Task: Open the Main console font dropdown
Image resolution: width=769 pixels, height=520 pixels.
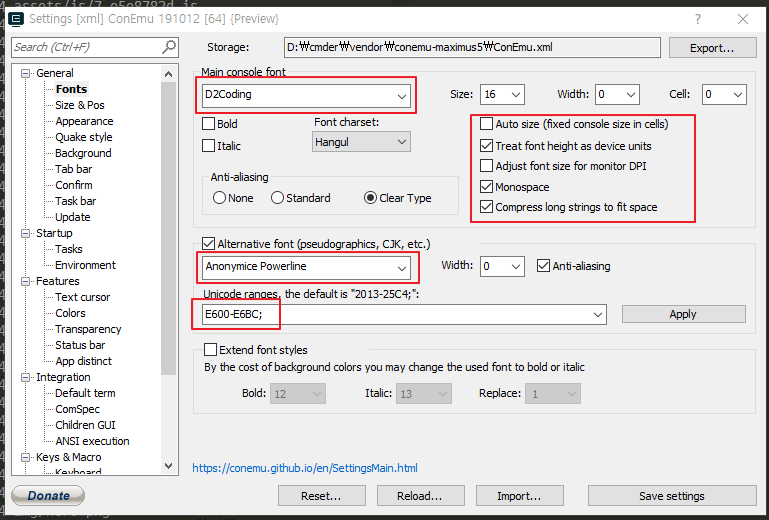Action: tap(401, 96)
